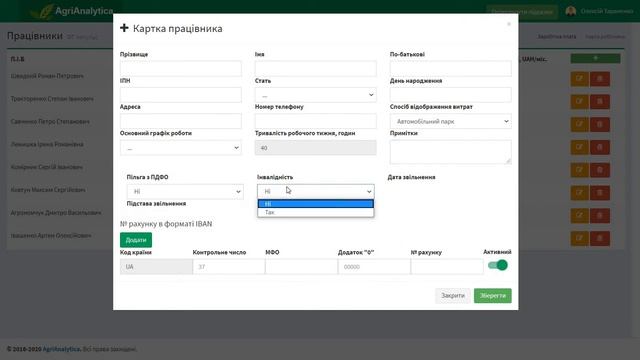Screen dimensions: 640x360
Task: Edit employee in Дмитро Васильович row
Action: 579,216
